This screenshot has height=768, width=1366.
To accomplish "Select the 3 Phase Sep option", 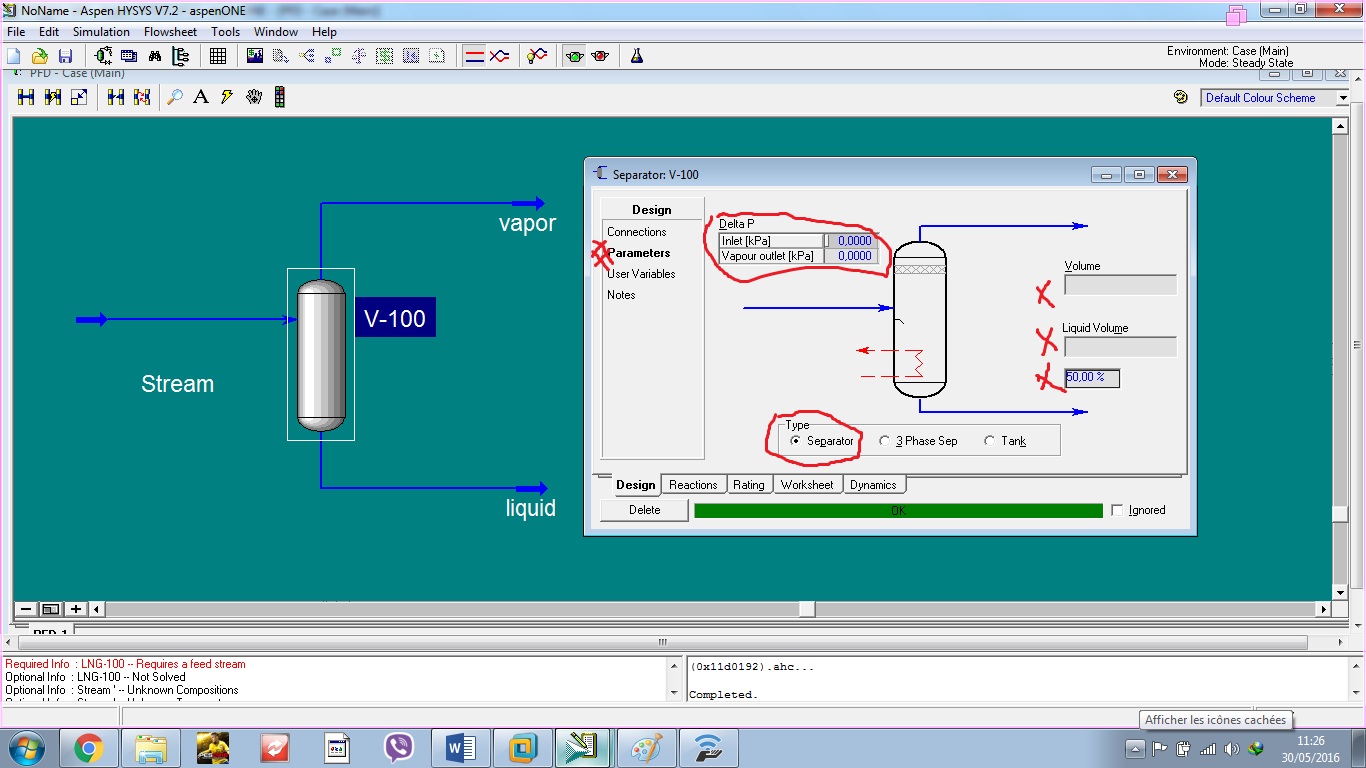I will (x=884, y=440).
